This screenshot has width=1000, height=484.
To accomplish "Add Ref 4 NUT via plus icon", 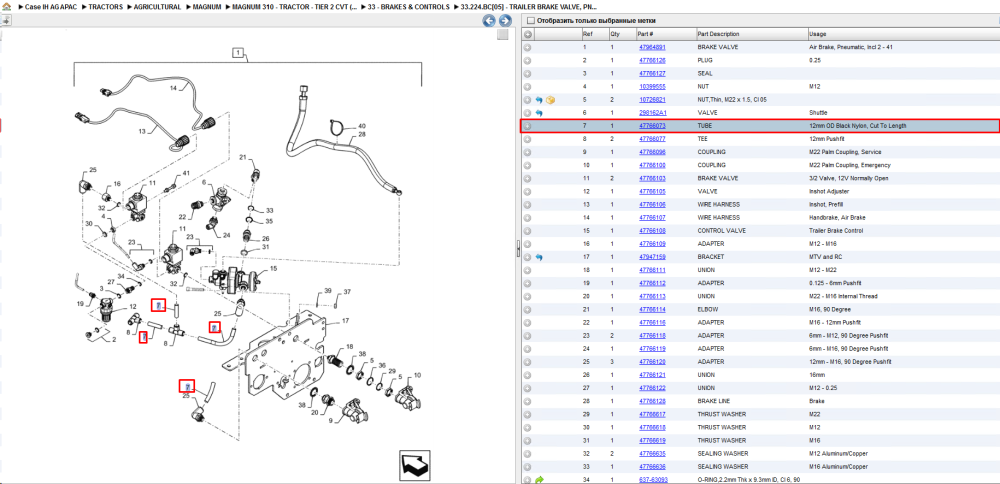I will coord(527,87).
